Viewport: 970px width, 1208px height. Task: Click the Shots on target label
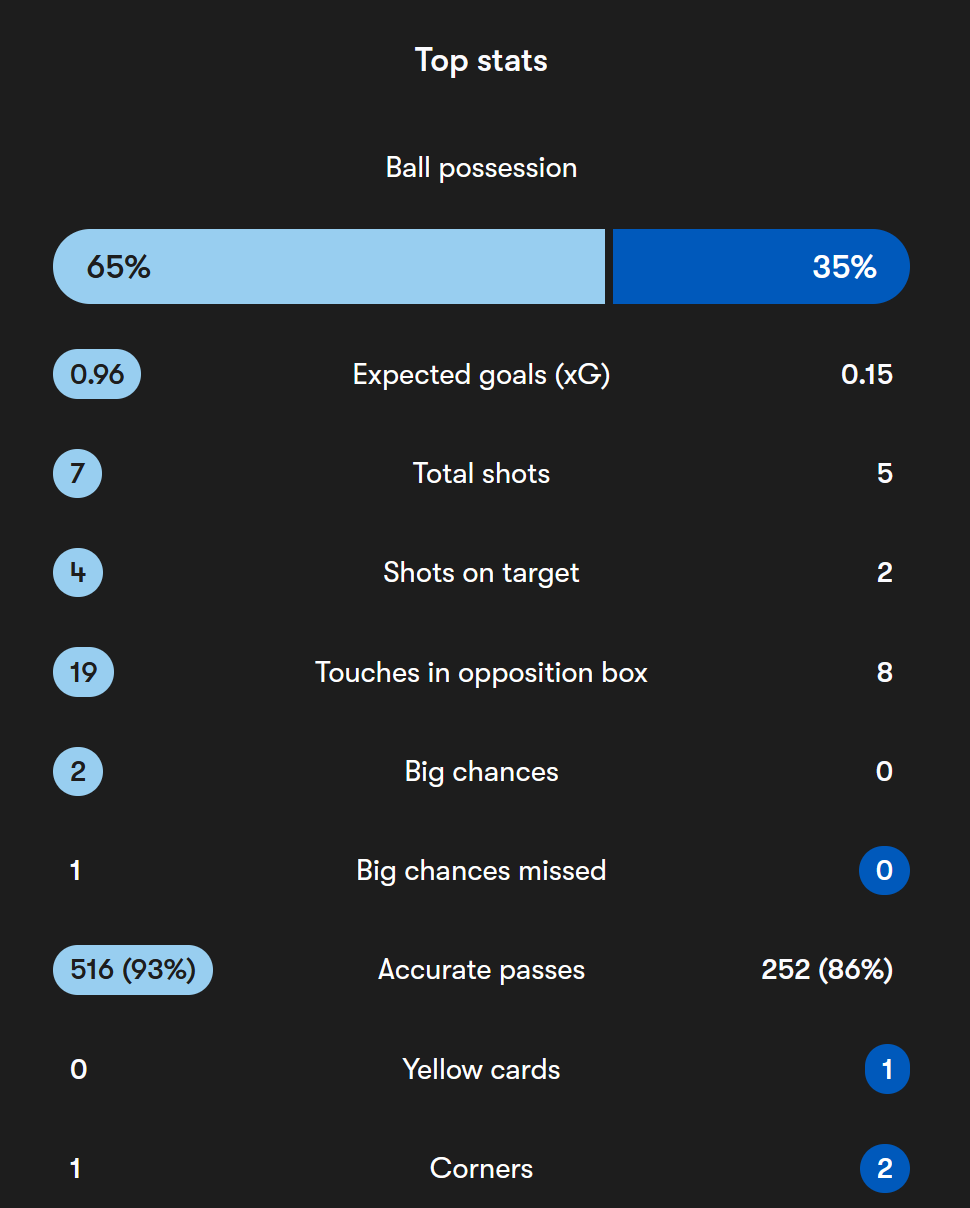coord(481,572)
